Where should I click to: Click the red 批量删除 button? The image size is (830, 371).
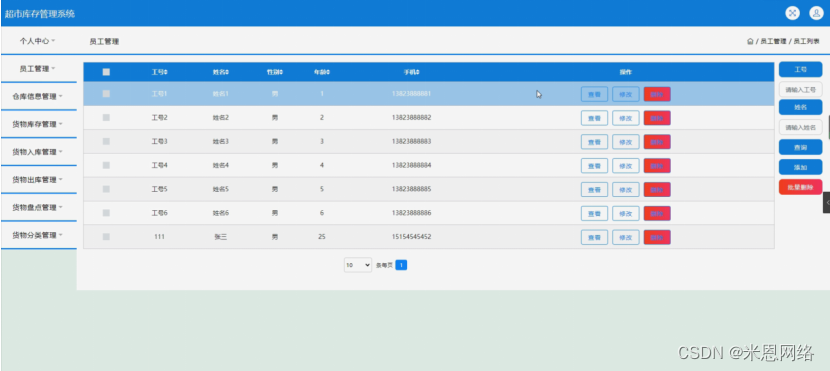(x=800, y=187)
